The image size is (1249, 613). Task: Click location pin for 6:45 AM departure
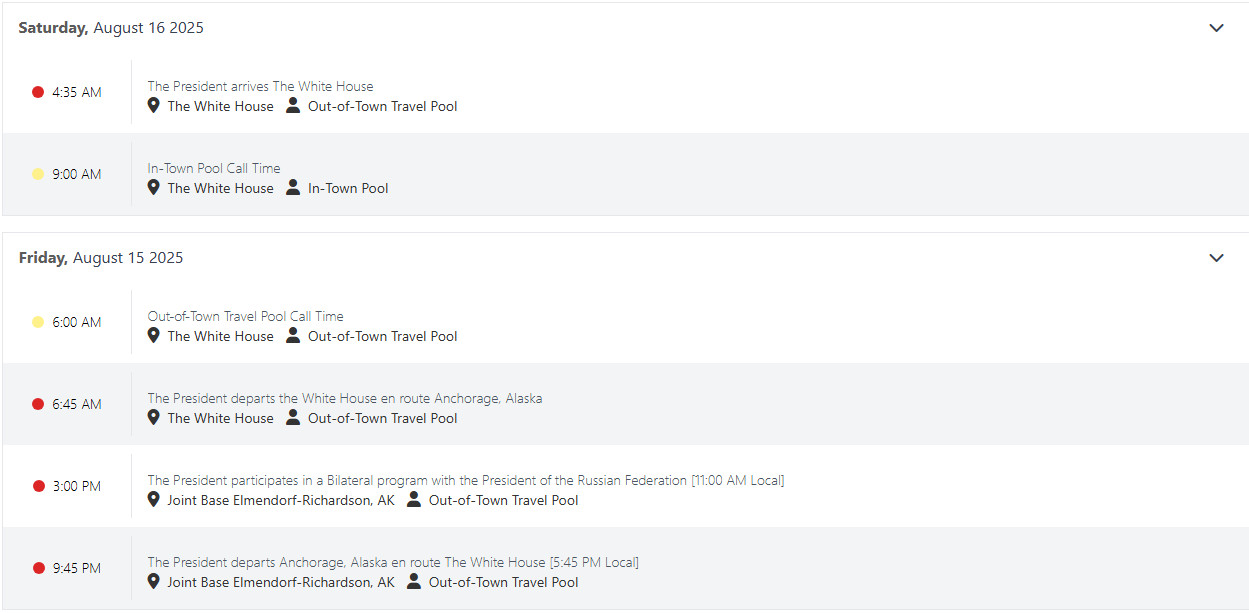153,418
